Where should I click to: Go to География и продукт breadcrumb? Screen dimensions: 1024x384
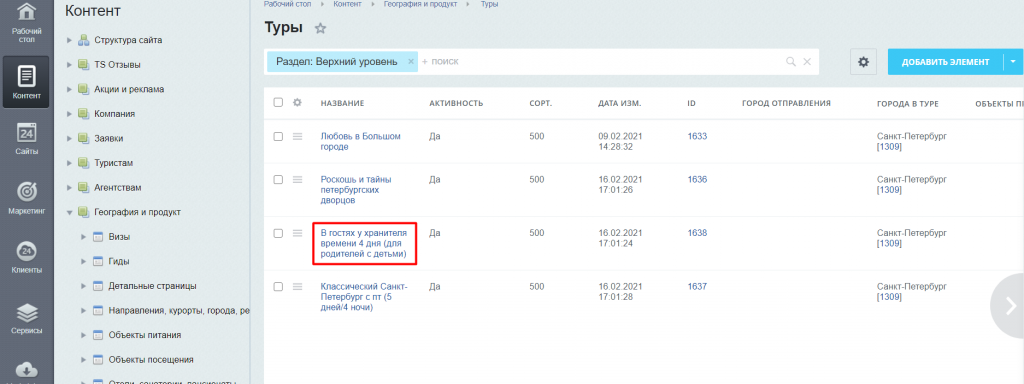click(x=421, y=4)
